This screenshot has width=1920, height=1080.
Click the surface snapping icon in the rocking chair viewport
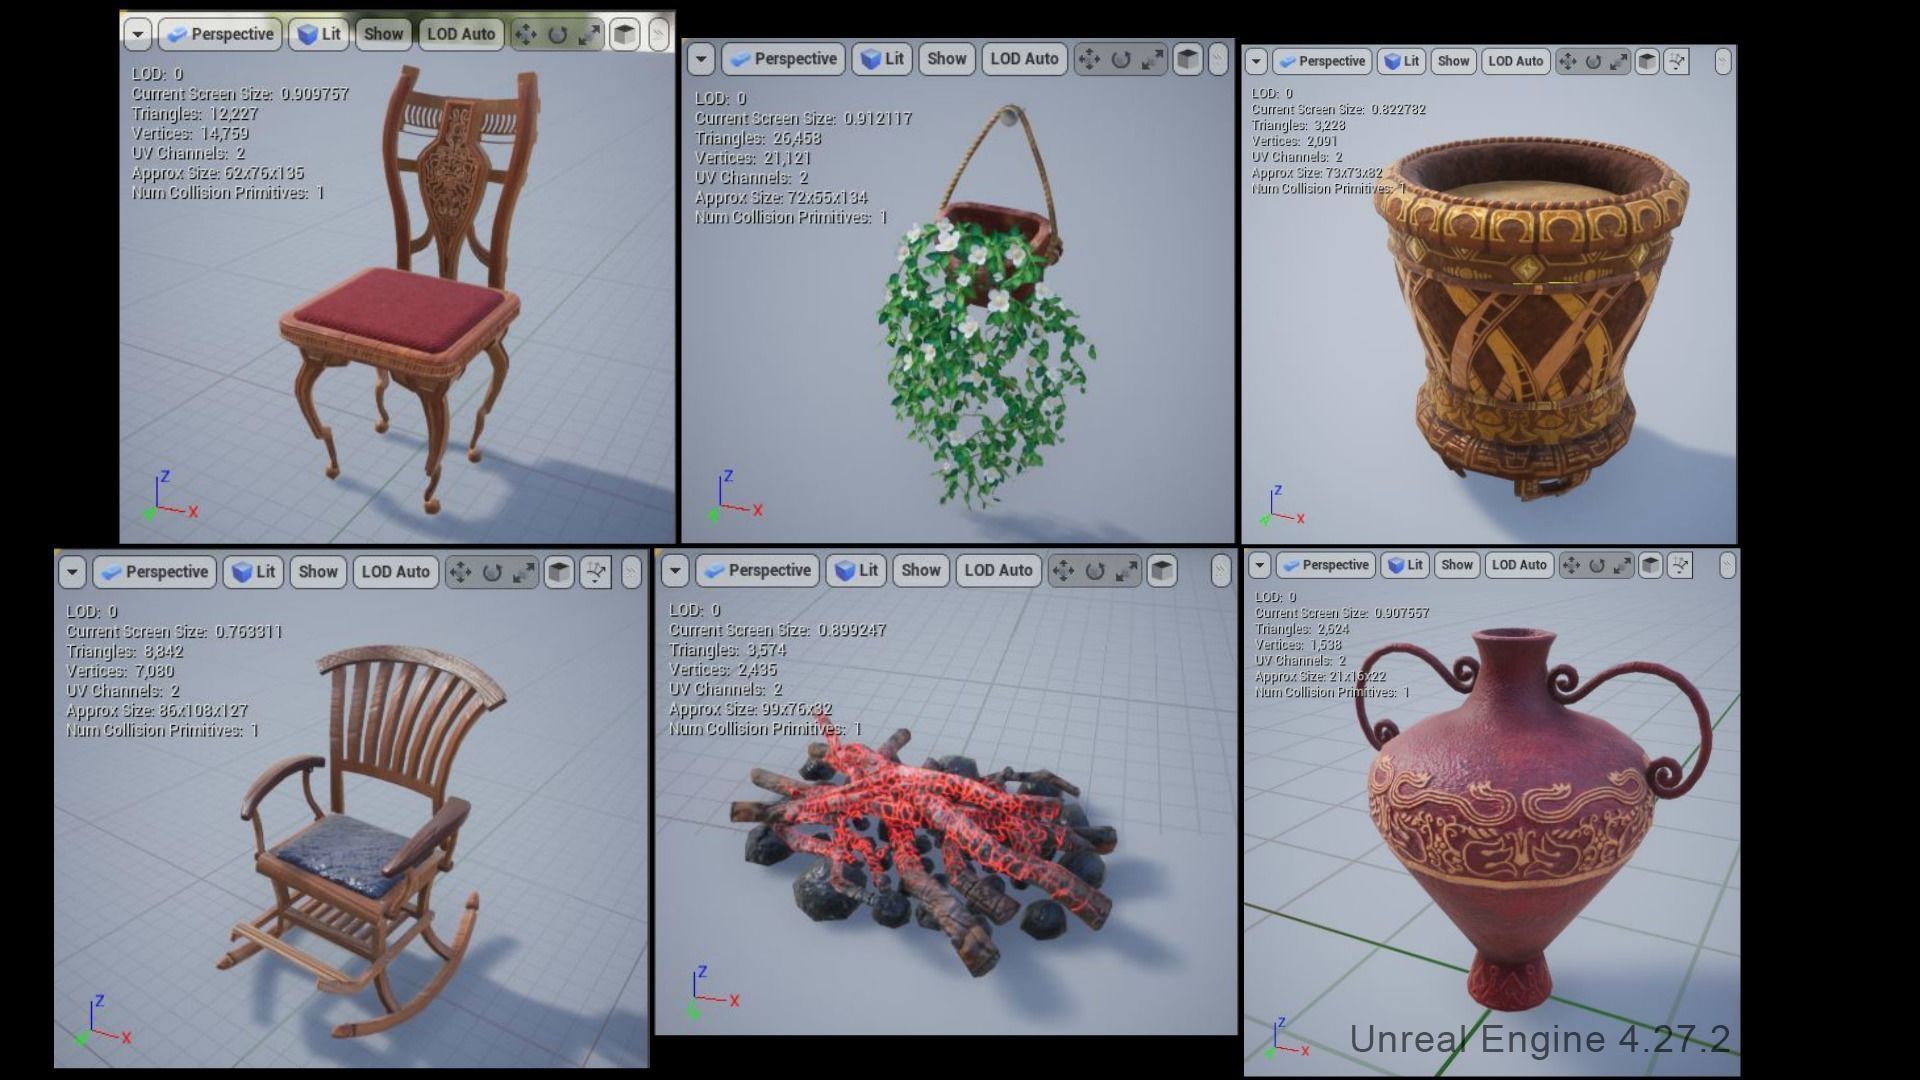[x=596, y=572]
